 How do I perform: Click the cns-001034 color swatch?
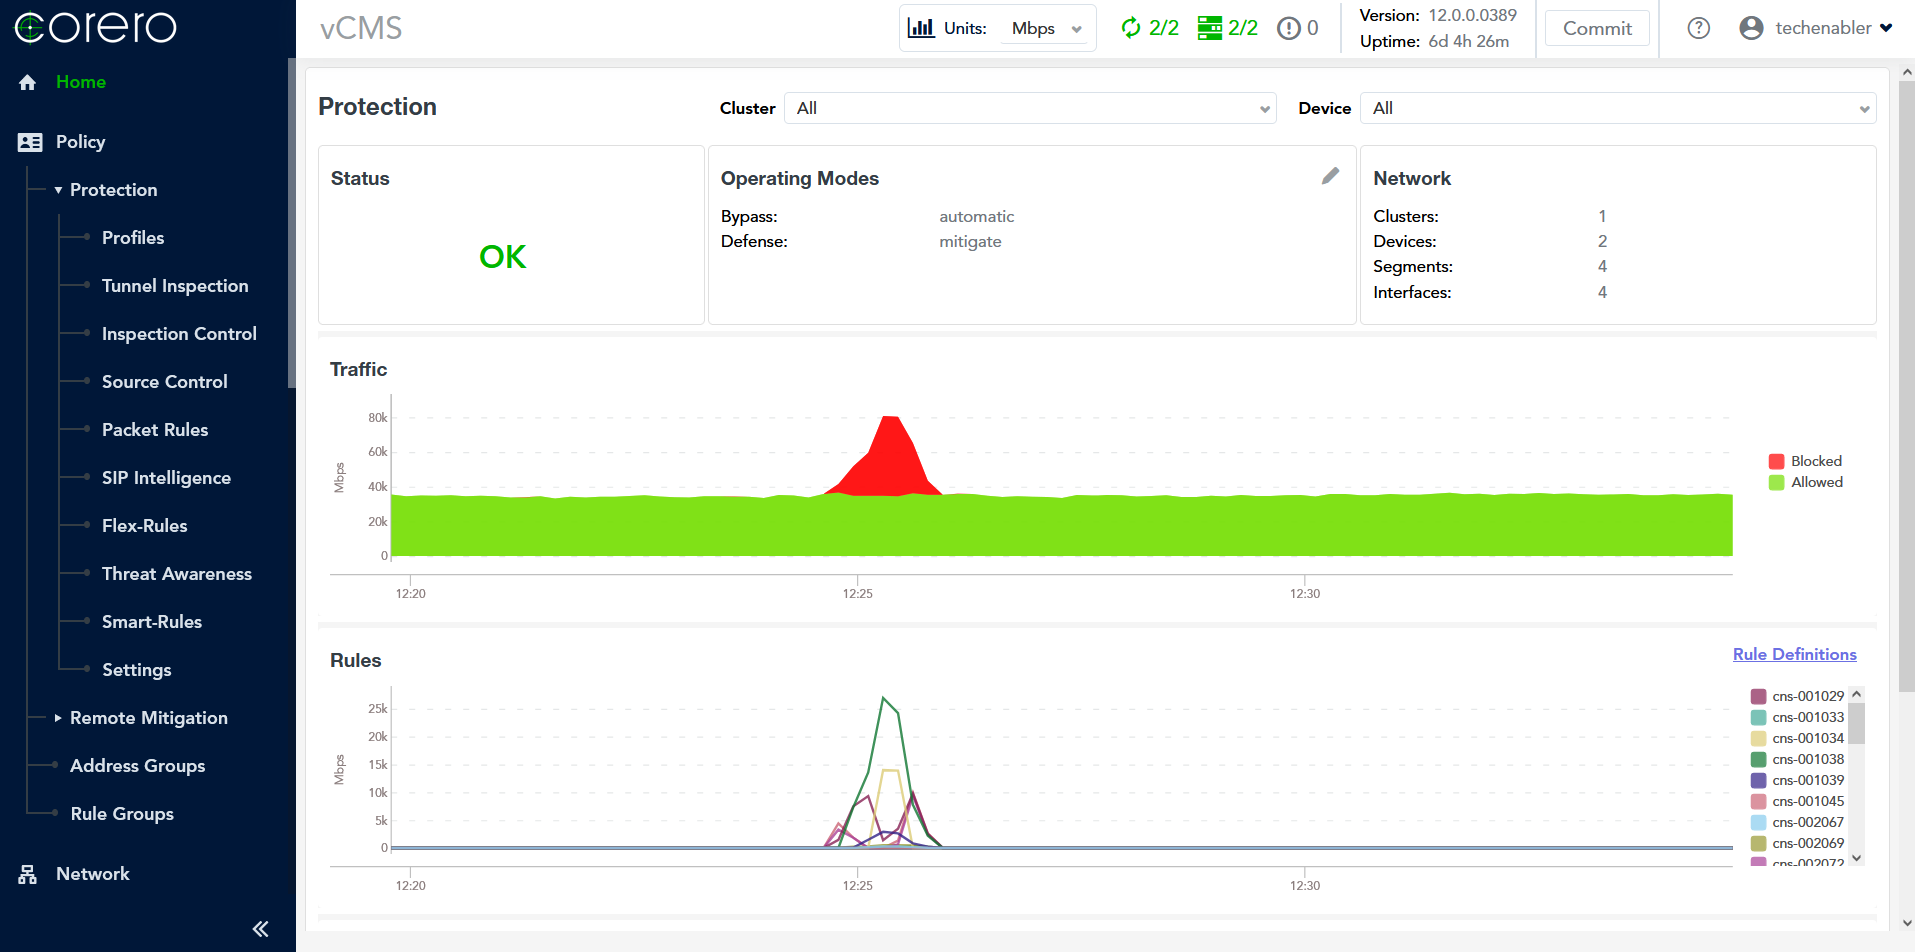tap(1758, 738)
